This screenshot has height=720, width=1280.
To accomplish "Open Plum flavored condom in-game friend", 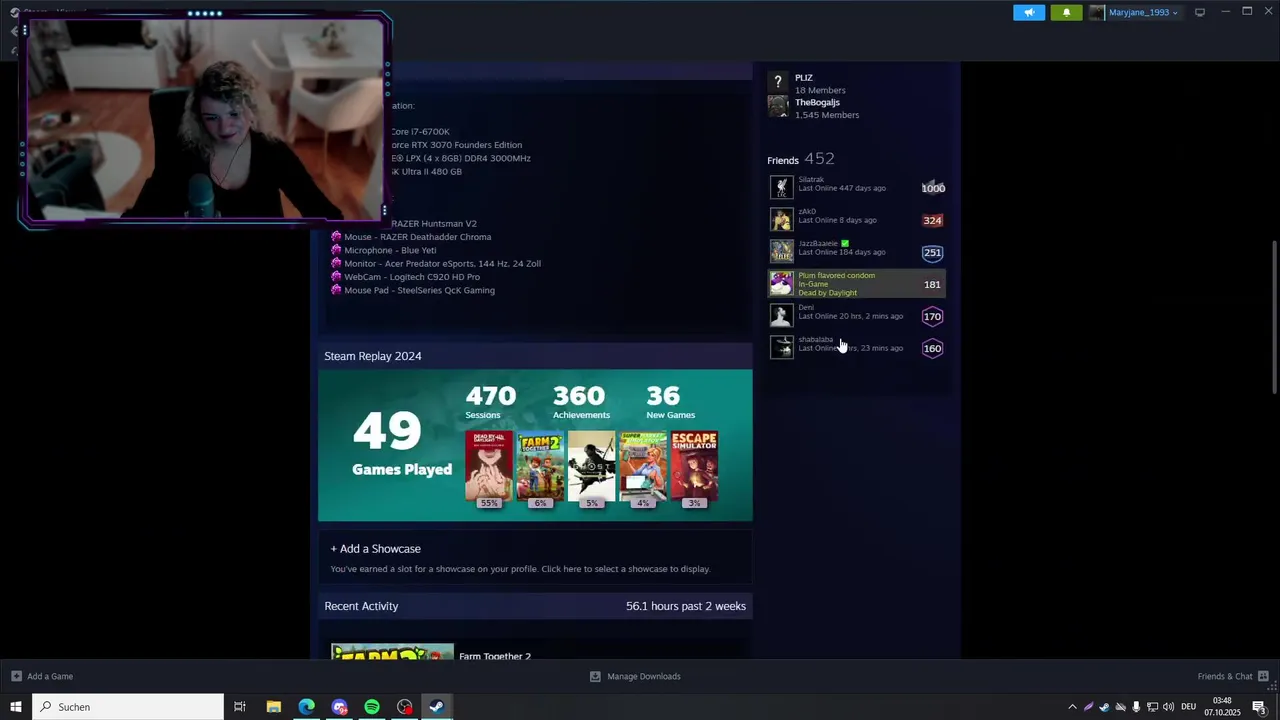I will (x=856, y=284).
